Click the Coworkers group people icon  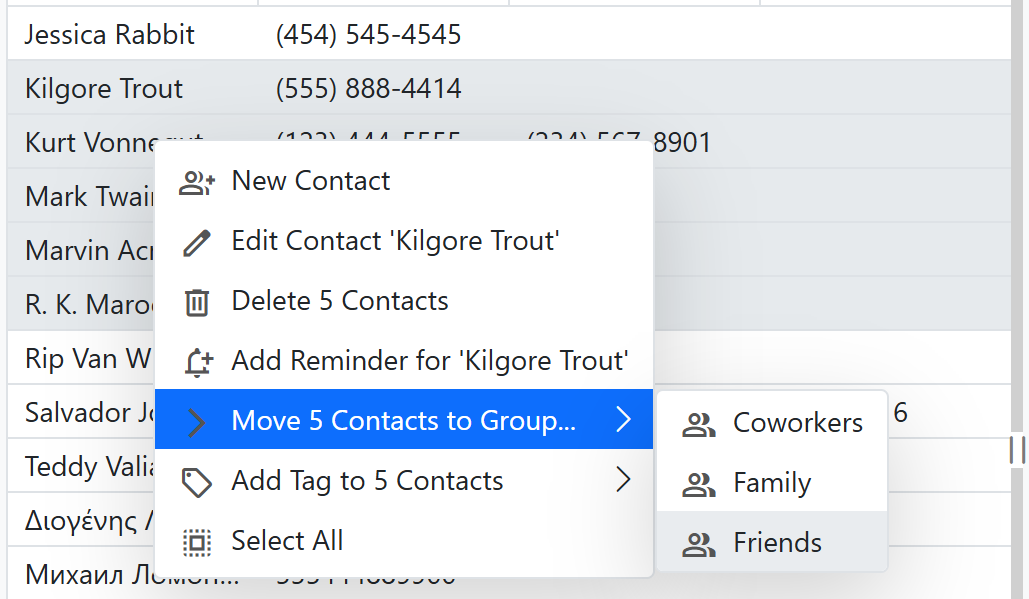pos(698,424)
